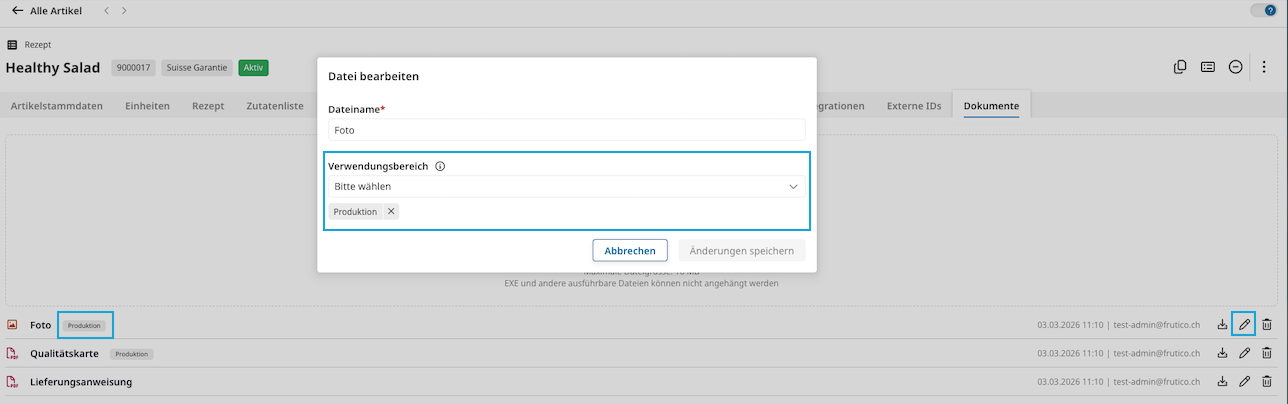
Task: Download the Foto document
Action: pyautogui.click(x=1222, y=325)
